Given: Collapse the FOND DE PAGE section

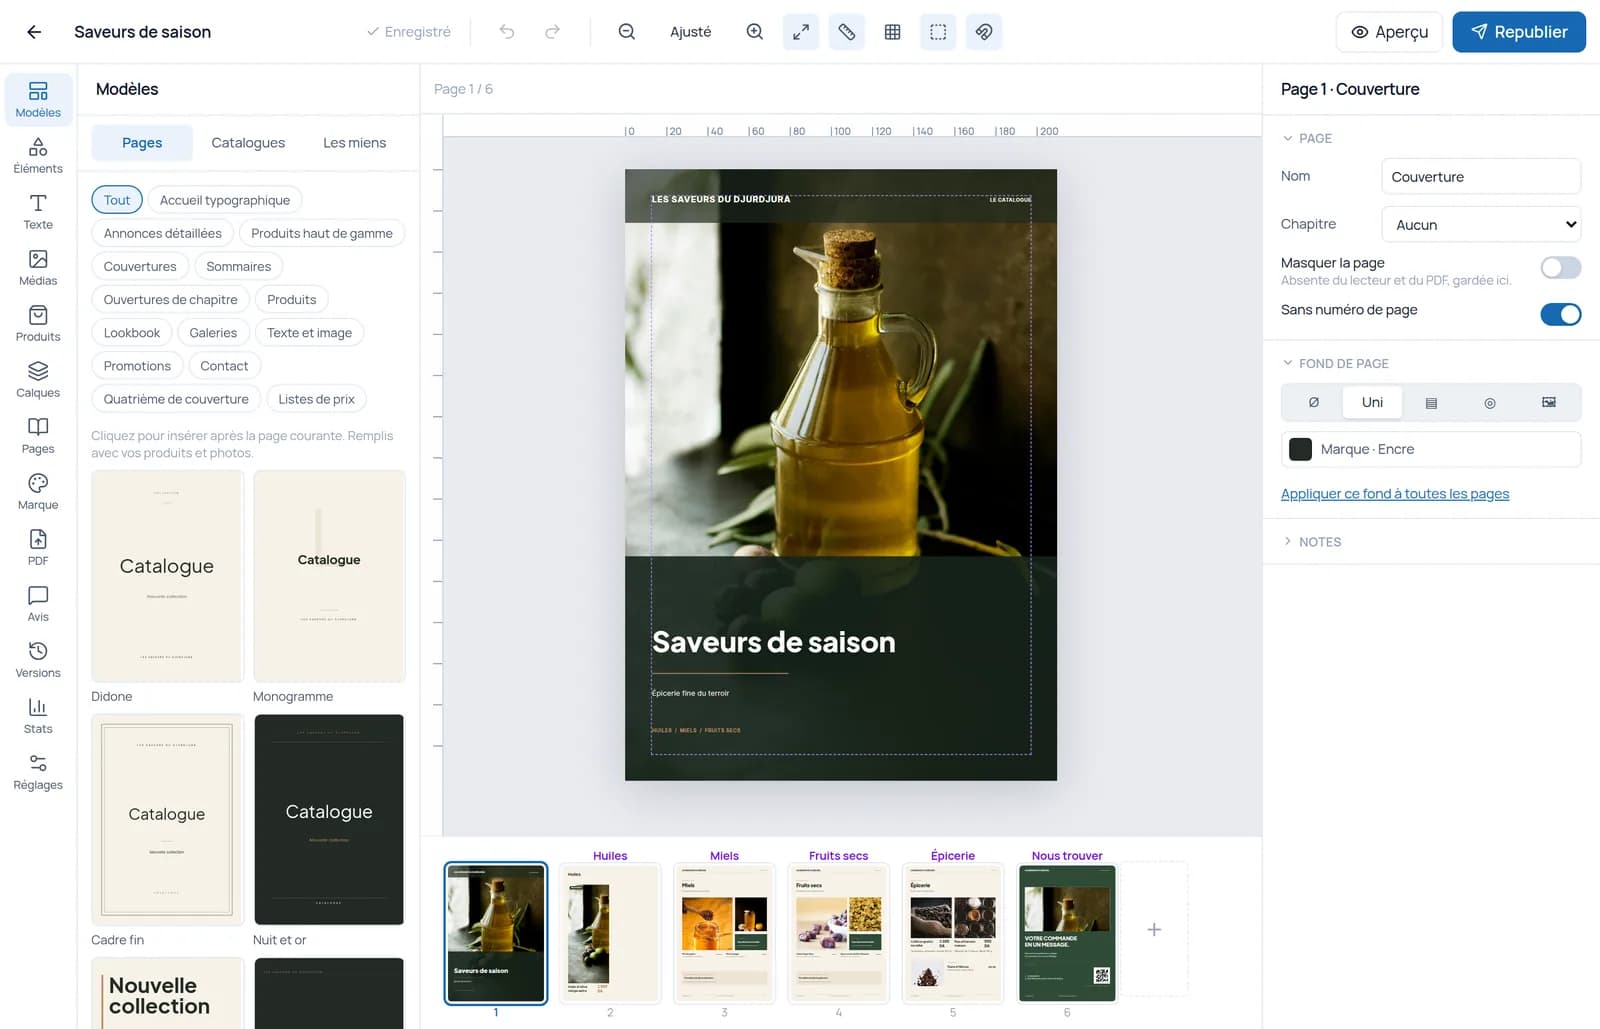Looking at the screenshot, I should click(x=1335, y=363).
